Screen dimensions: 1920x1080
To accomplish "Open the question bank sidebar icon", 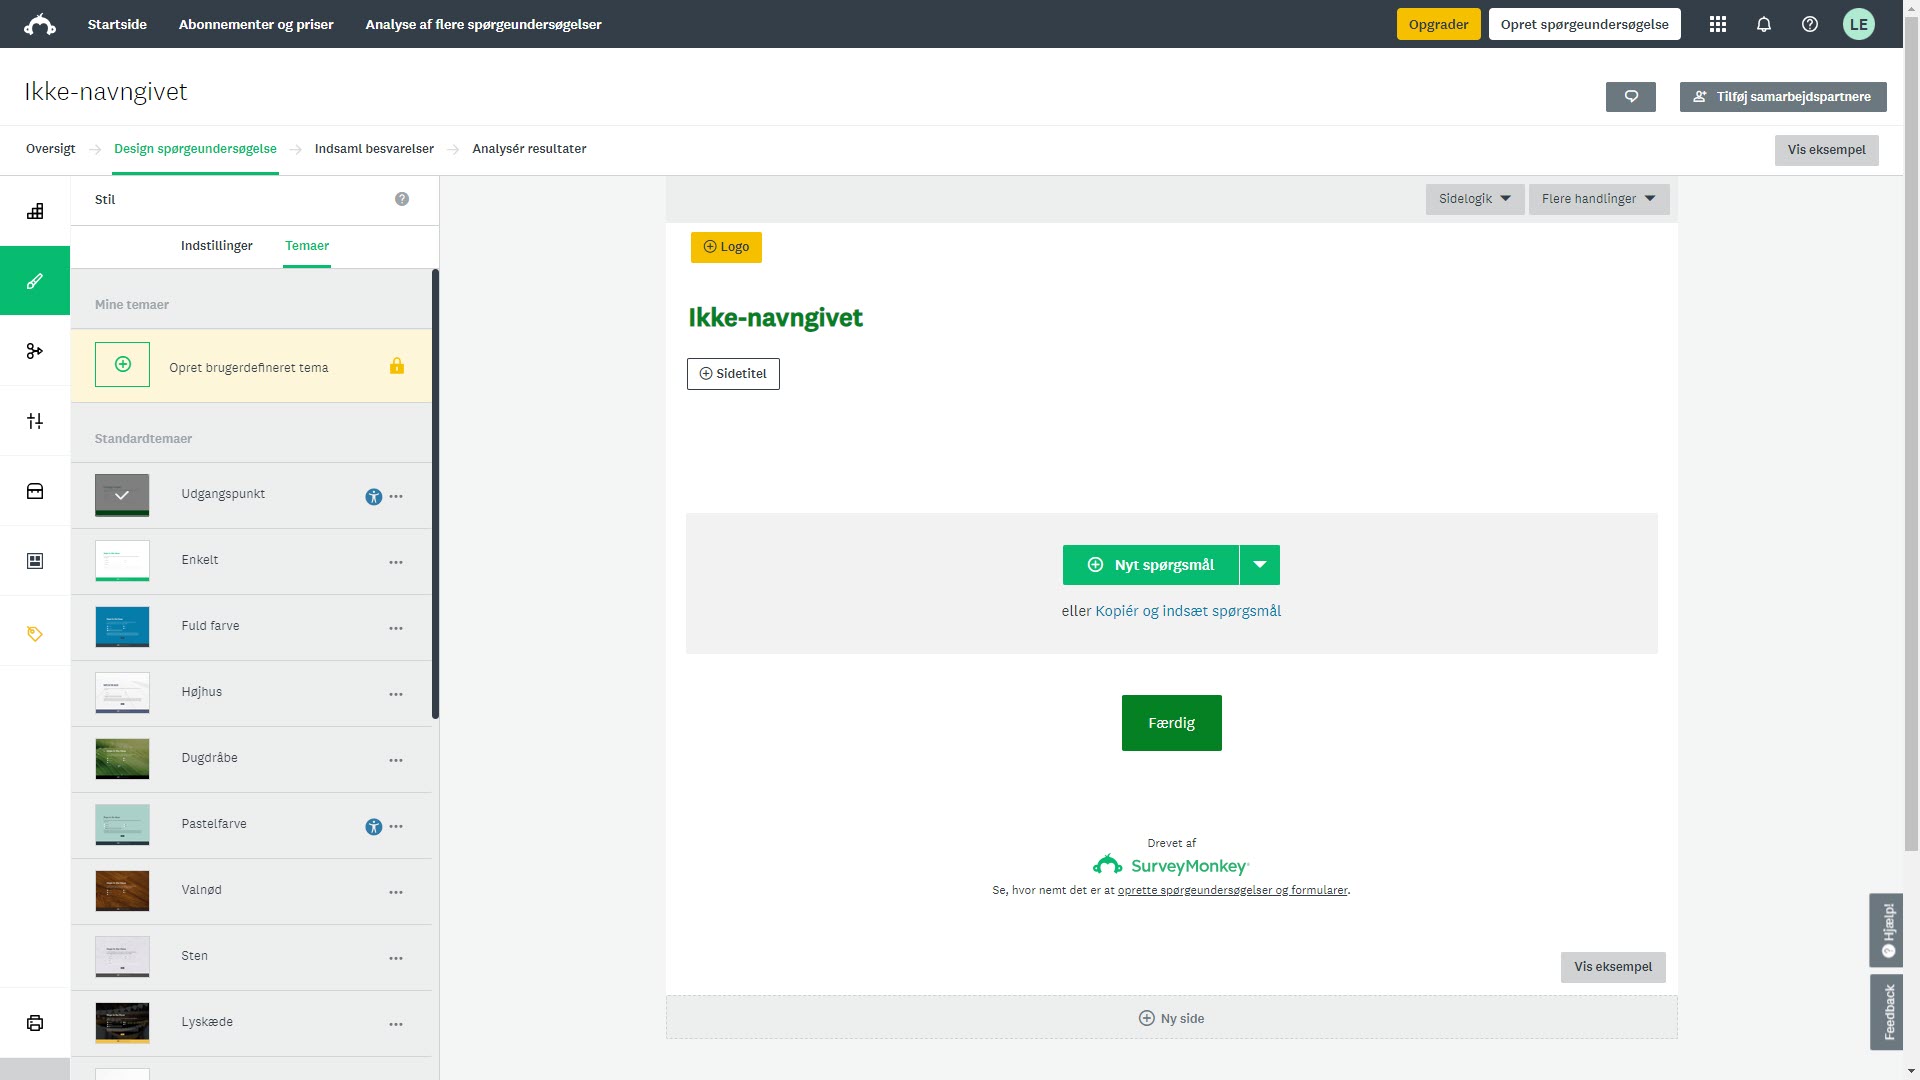I will [x=35, y=491].
